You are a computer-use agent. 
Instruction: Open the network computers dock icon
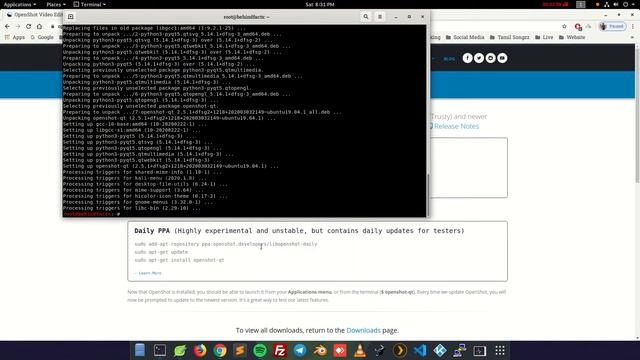coord(460,350)
